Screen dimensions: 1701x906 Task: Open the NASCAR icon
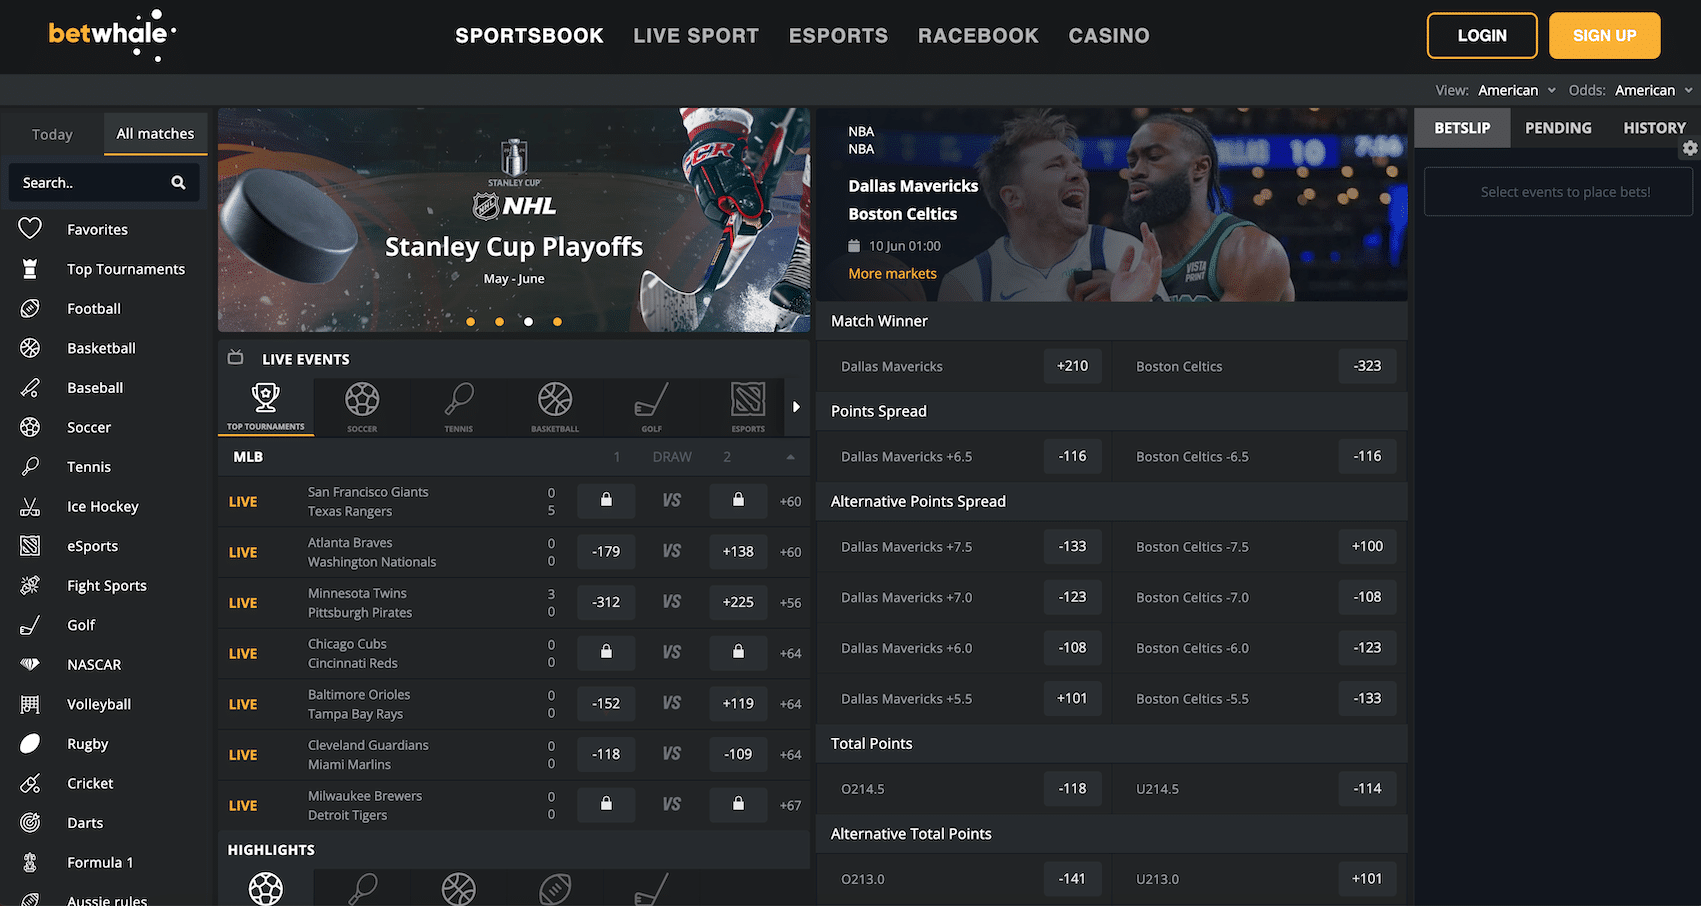(x=30, y=665)
